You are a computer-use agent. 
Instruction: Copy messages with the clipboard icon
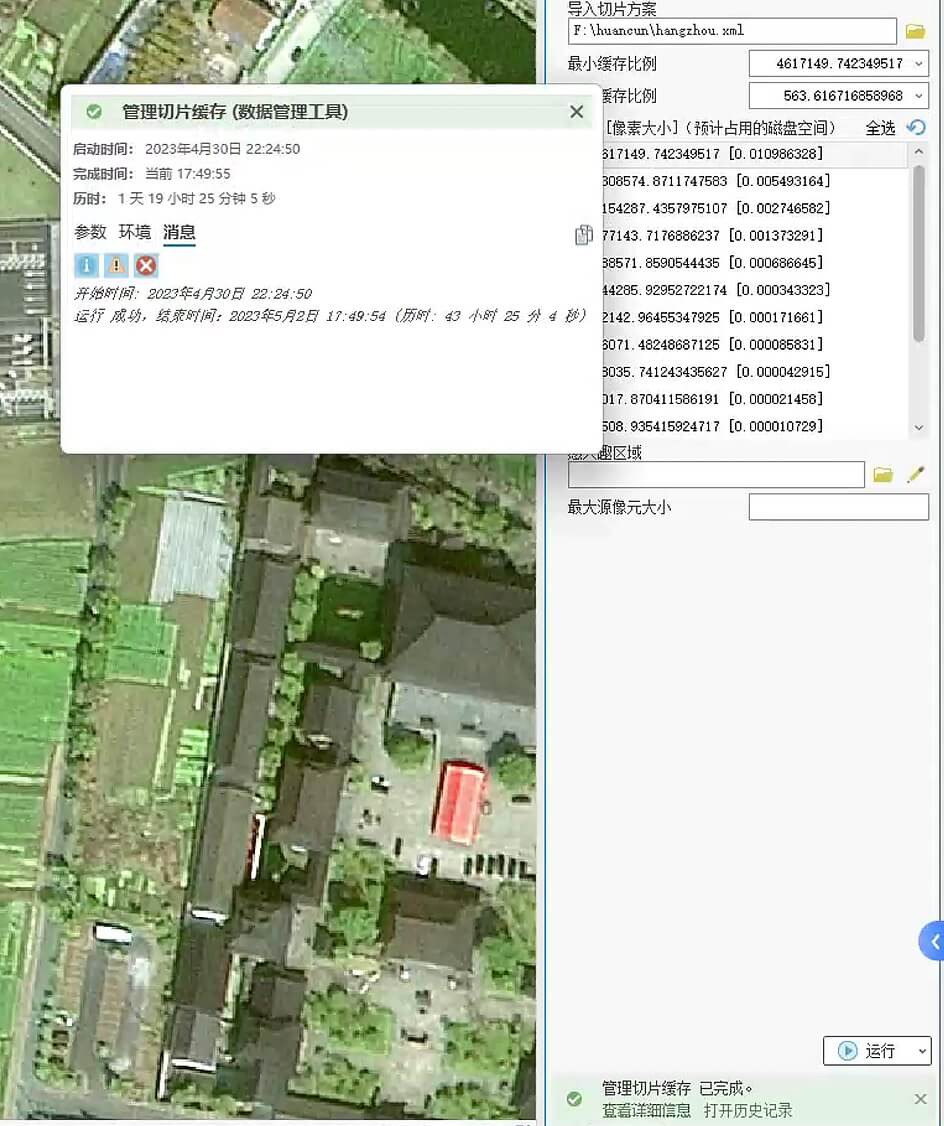pyautogui.click(x=584, y=235)
